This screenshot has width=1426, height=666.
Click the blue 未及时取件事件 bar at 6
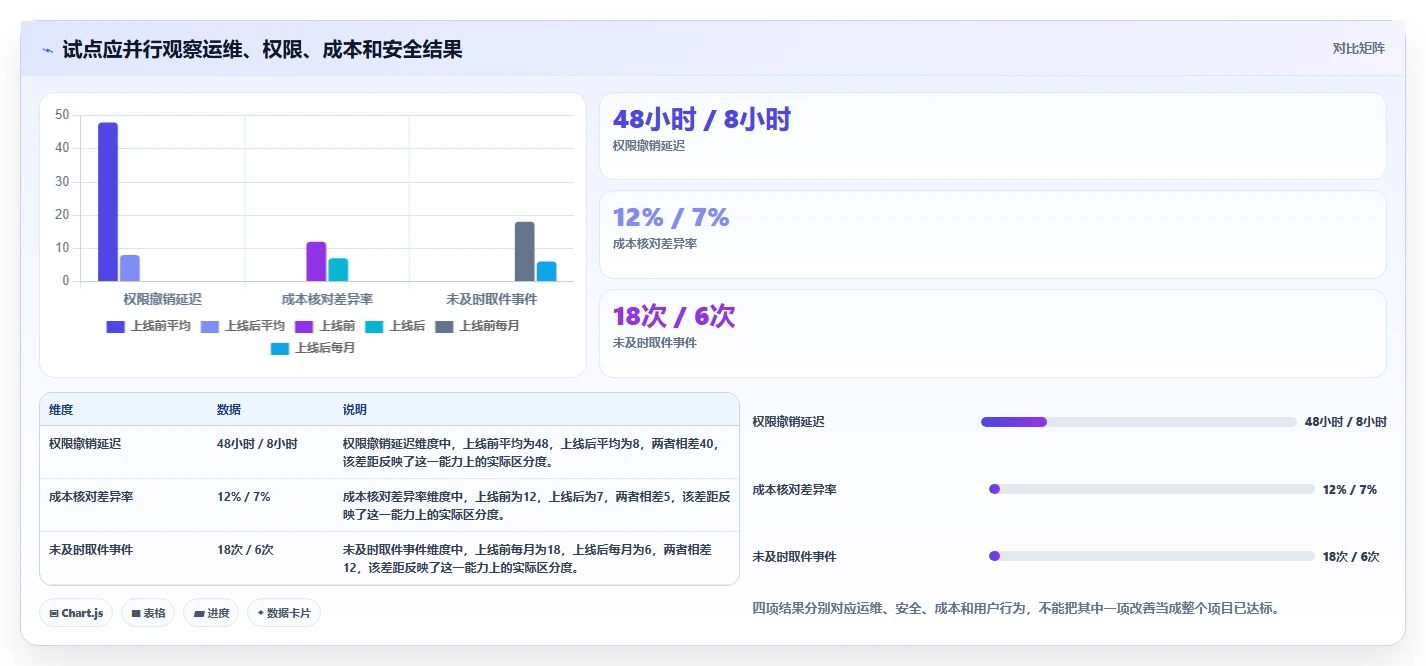[546, 271]
